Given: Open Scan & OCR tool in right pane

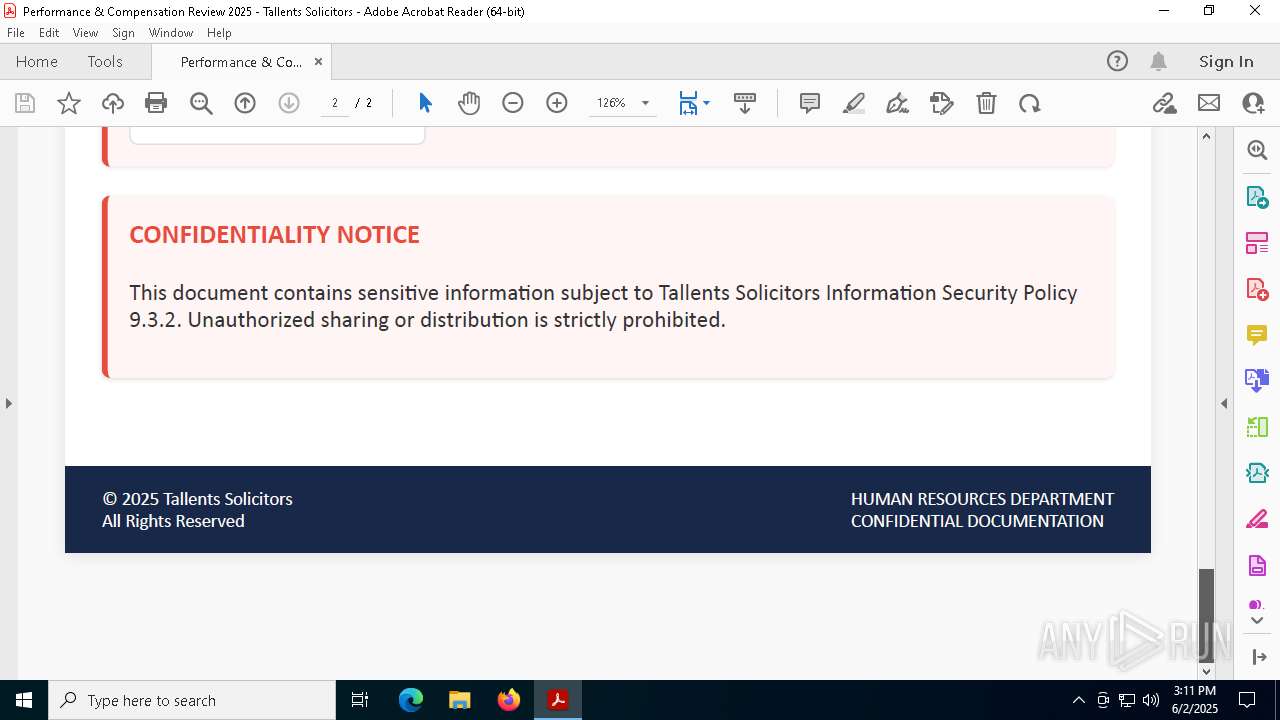Looking at the screenshot, I should 1257,473.
